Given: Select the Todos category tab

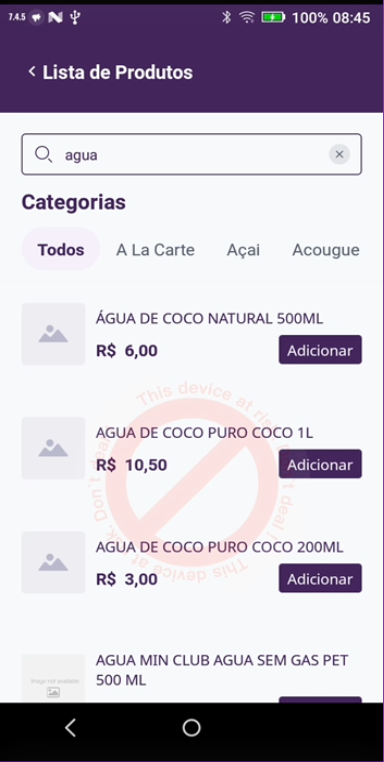Looking at the screenshot, I should click(61, 250).
